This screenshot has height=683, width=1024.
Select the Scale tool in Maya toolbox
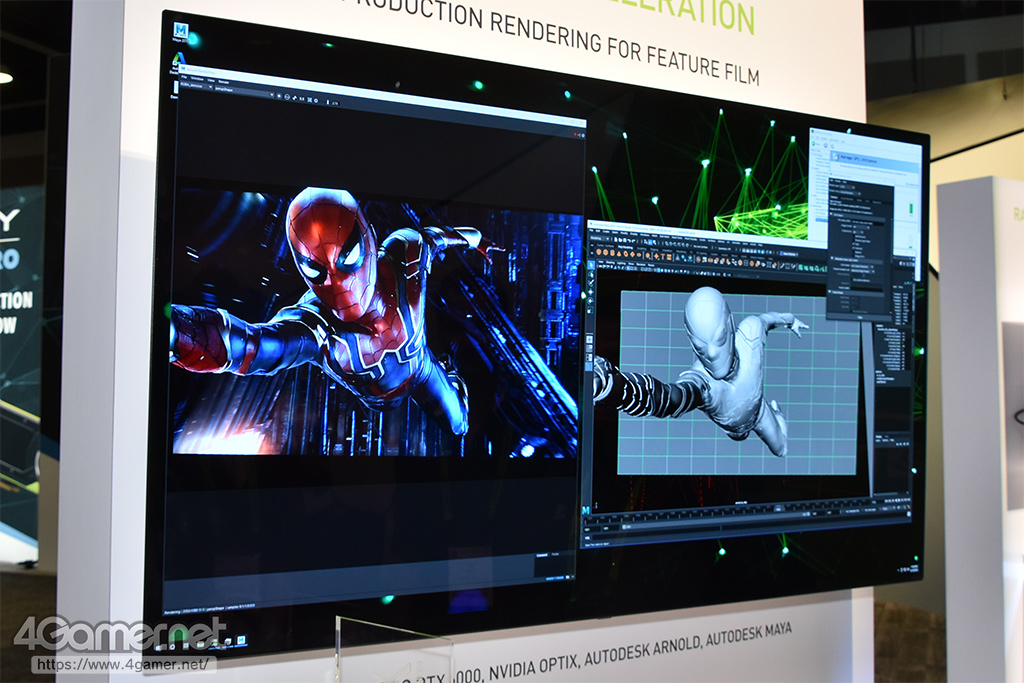590,311
